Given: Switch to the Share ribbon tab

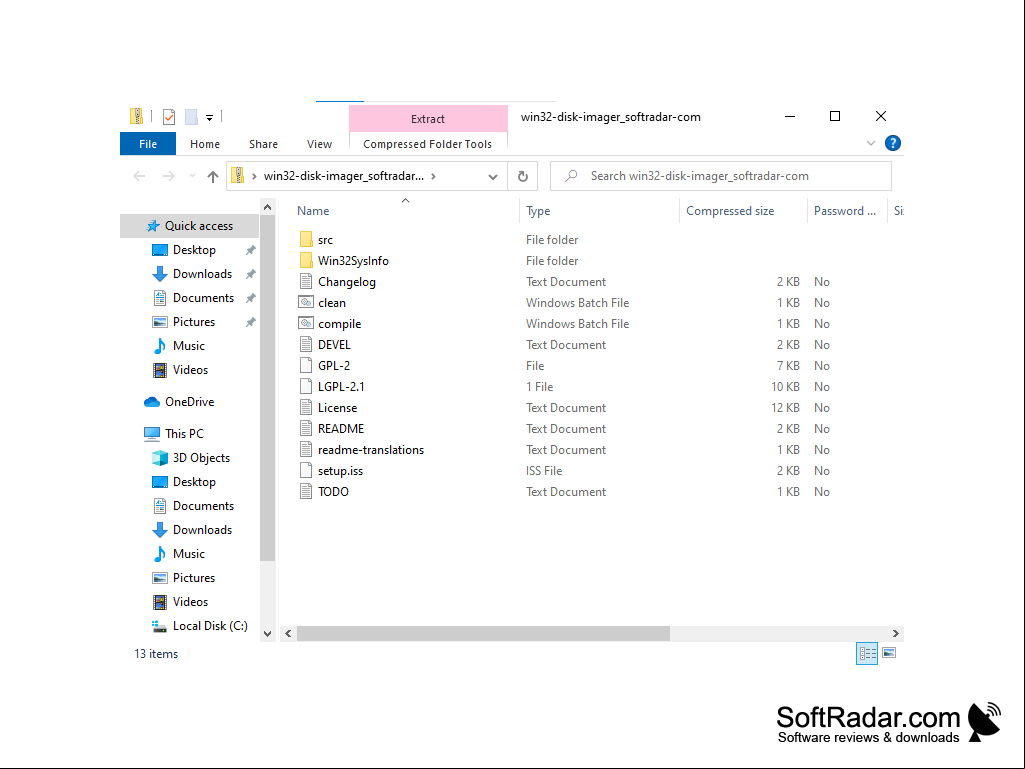Looking at the screenshot, I should coord(263,144).
